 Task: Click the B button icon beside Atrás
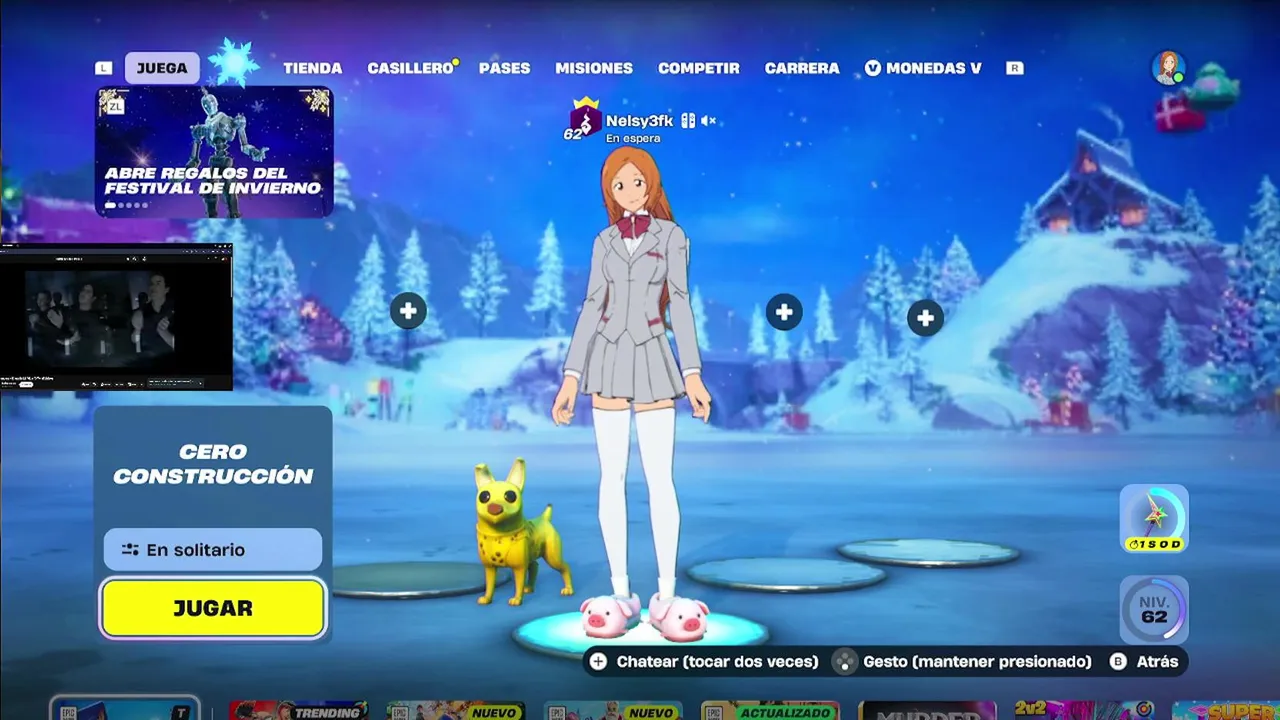click(1118, 661)
